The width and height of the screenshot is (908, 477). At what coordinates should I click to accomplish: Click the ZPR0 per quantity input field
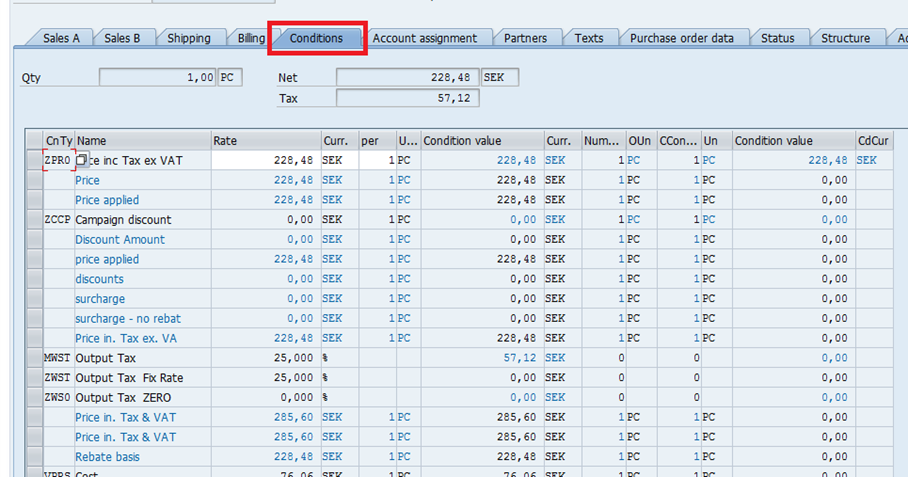(x=377, y=160)
